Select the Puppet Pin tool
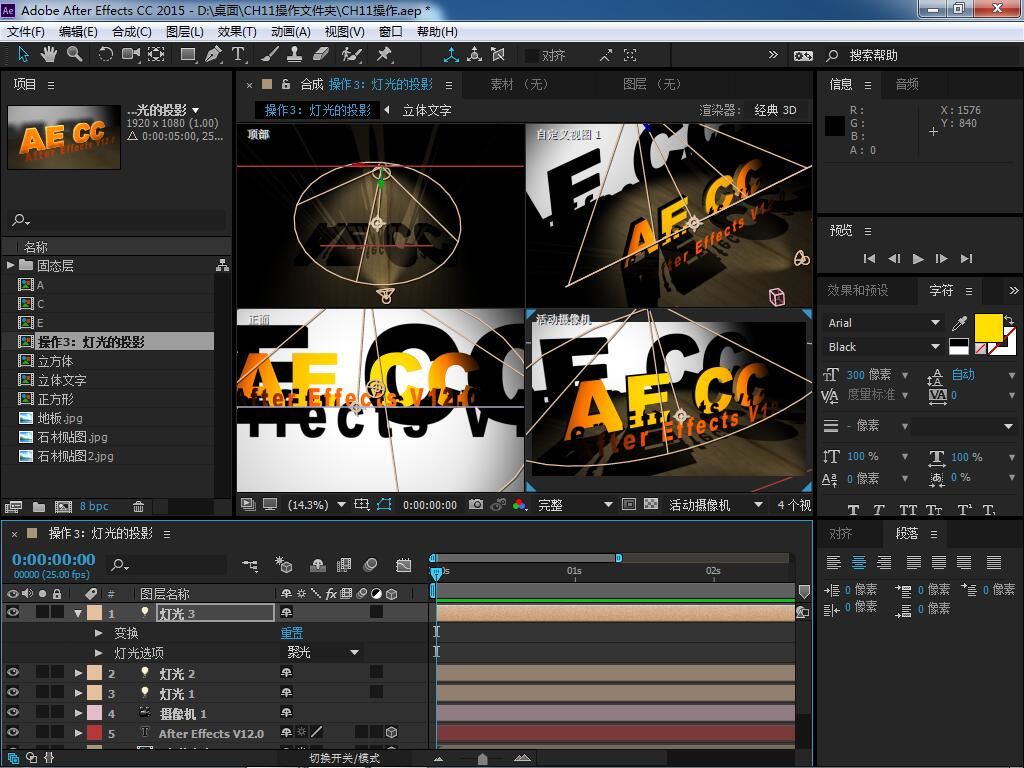Viewport: 1024px width, 768px height. pyautogui.click(x=384, y=55)
